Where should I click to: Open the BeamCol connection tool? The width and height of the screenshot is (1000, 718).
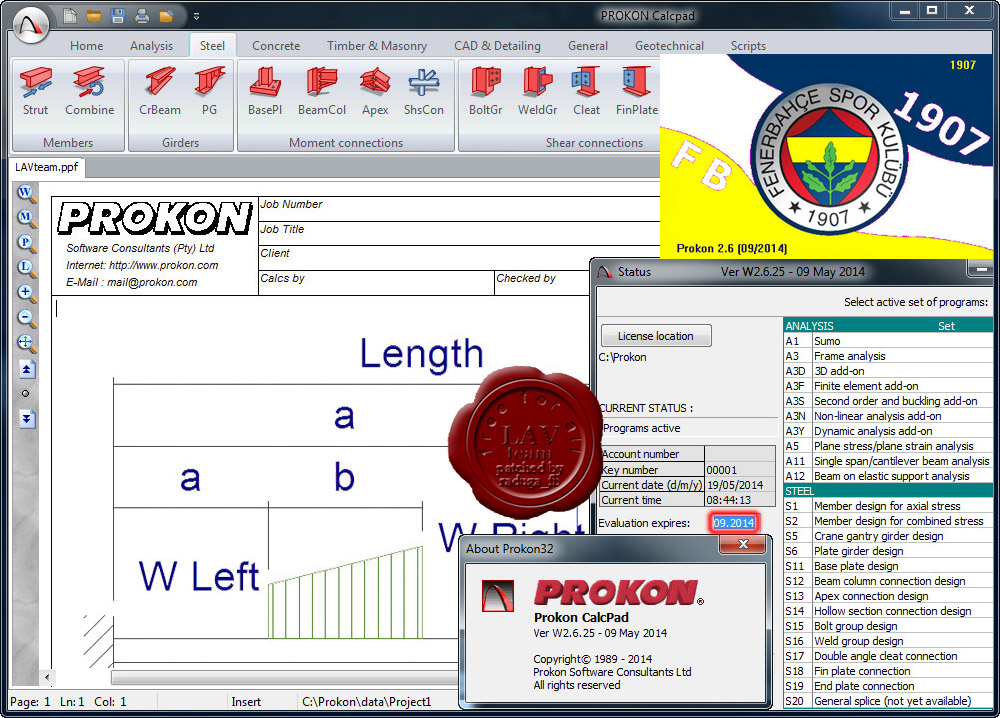coord(321,92)
